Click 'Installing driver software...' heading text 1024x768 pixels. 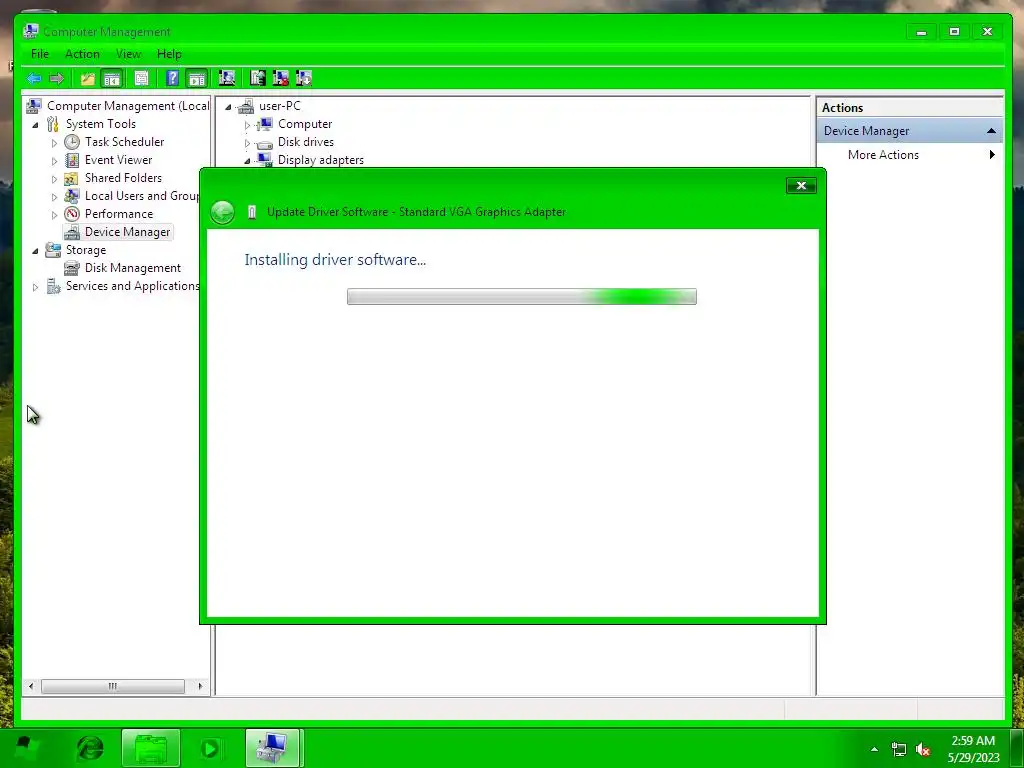click(x=335, y=260)
